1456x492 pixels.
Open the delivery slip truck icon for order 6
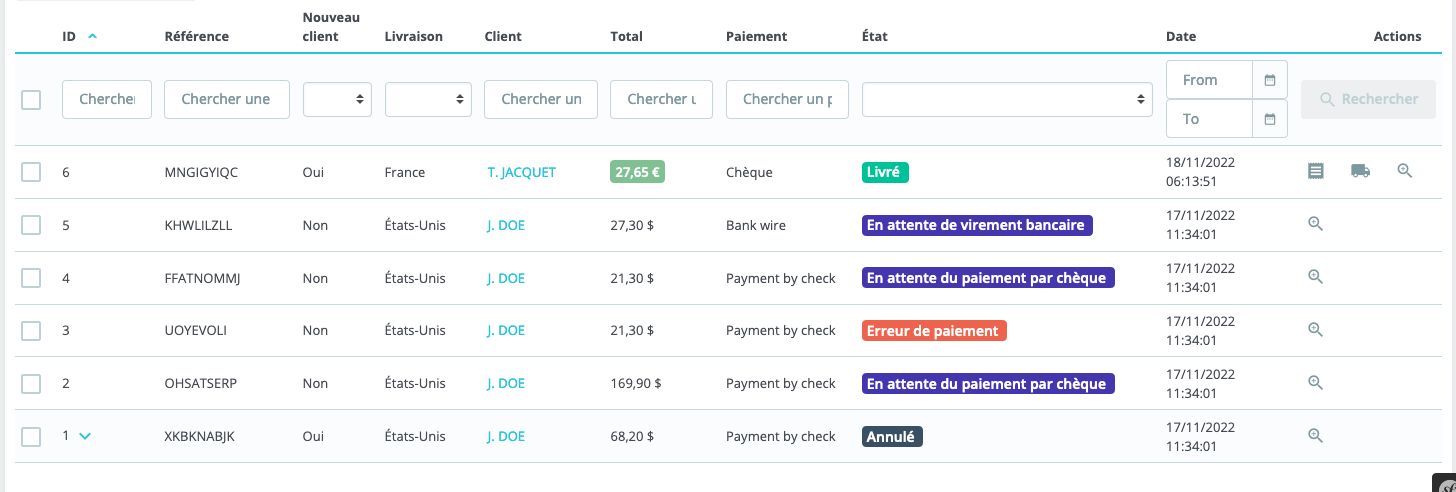(x=1360, y=172)
